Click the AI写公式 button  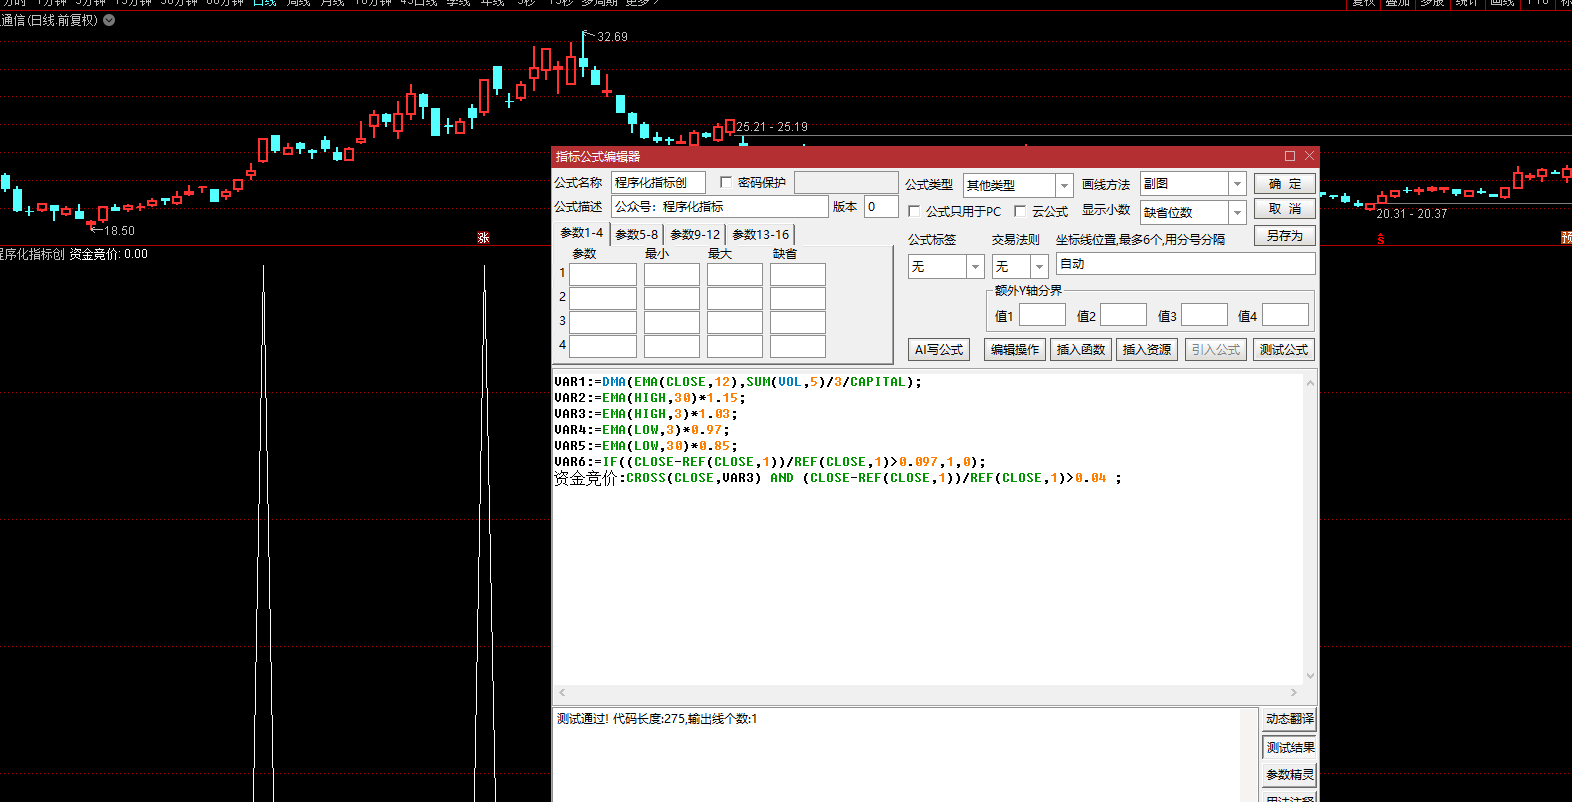(x=939, y=350)
